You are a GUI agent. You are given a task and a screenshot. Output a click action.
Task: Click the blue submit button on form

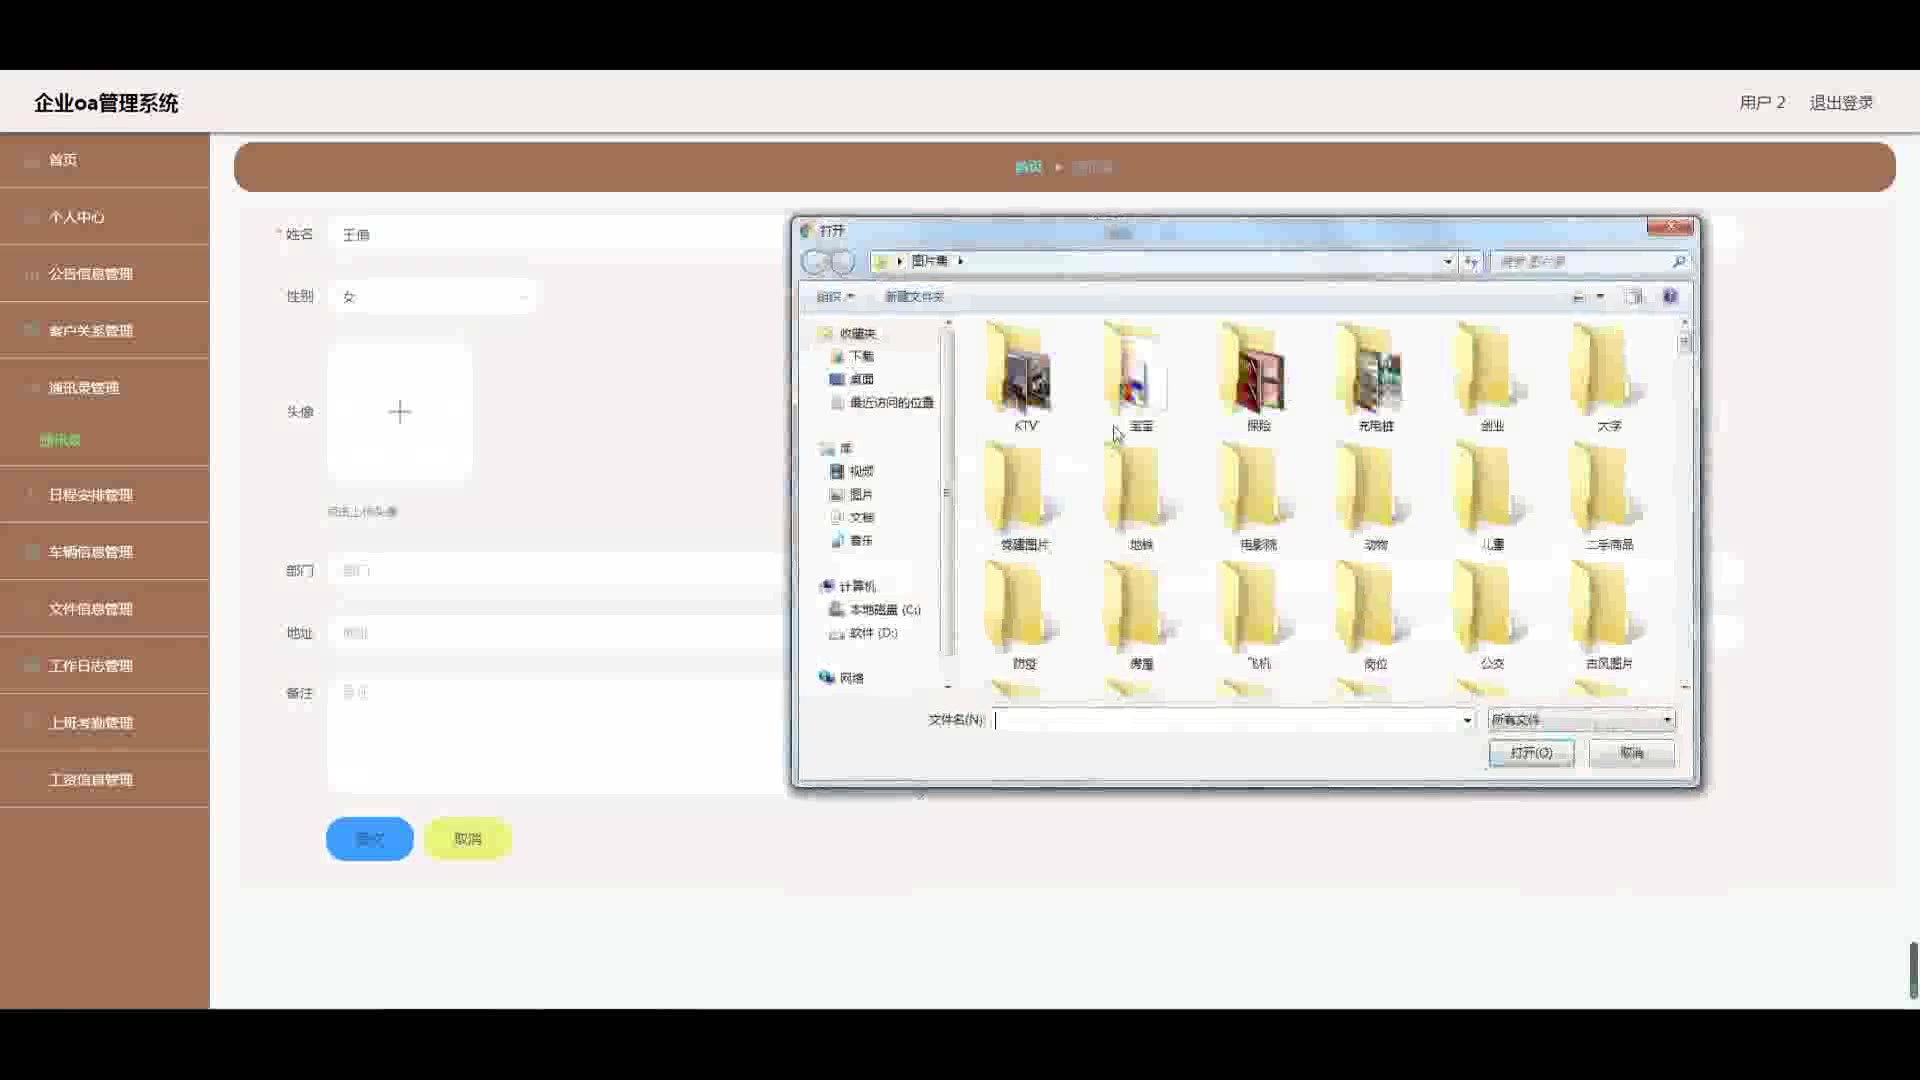tap(370, 838)
